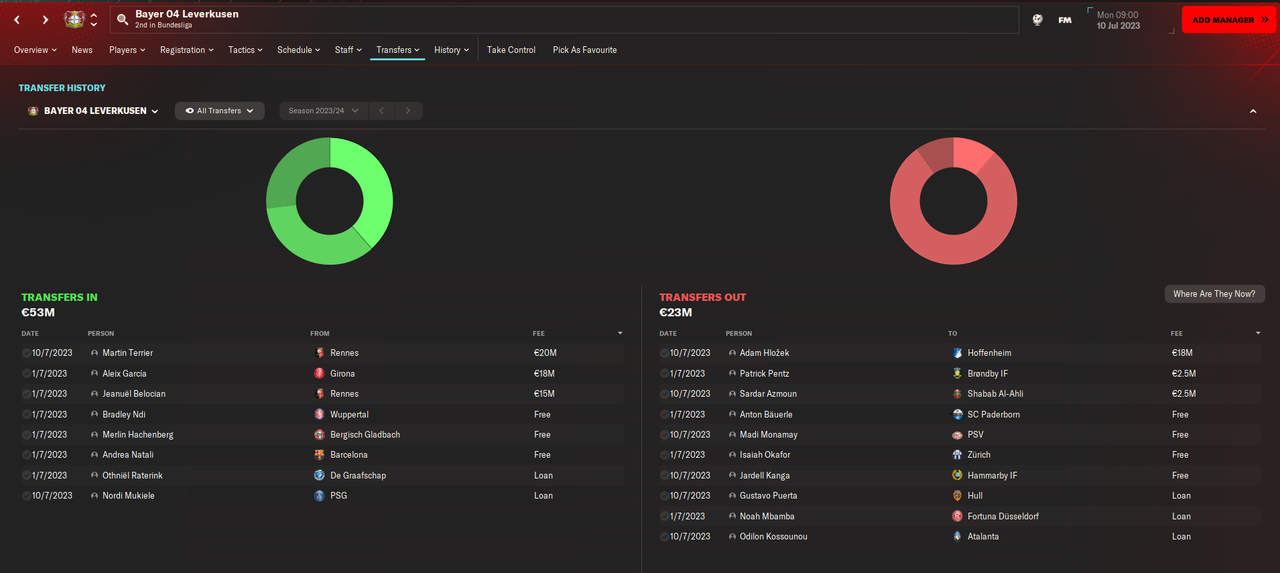Screen dimensions: 1280x573
Task: Click person icon beside Gustavo Puerta
Action: point(732,496)
